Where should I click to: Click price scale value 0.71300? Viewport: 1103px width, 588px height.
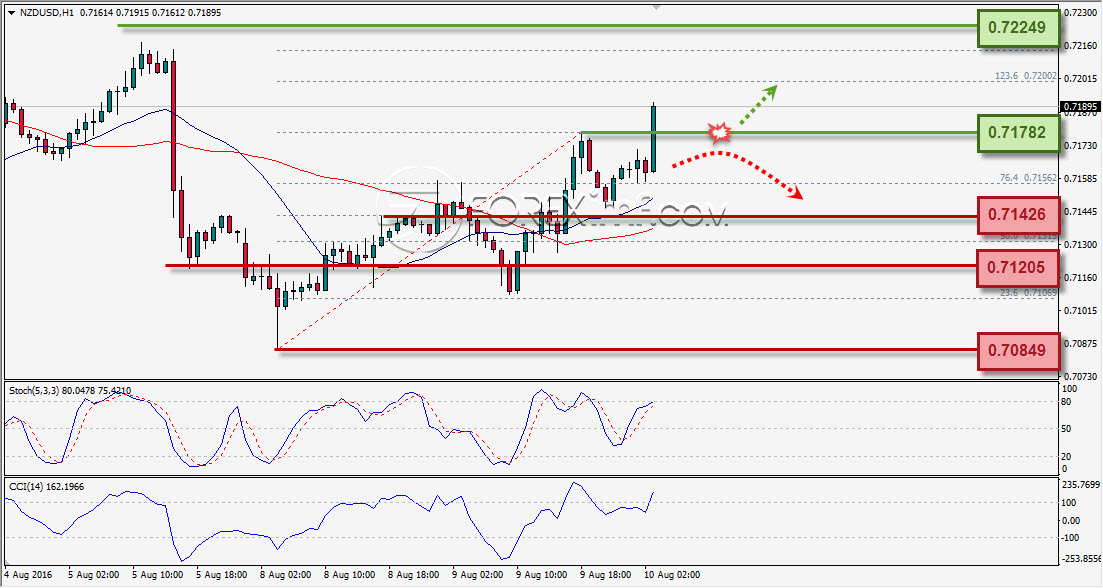pyautogui.click(x=1081, y=245)
